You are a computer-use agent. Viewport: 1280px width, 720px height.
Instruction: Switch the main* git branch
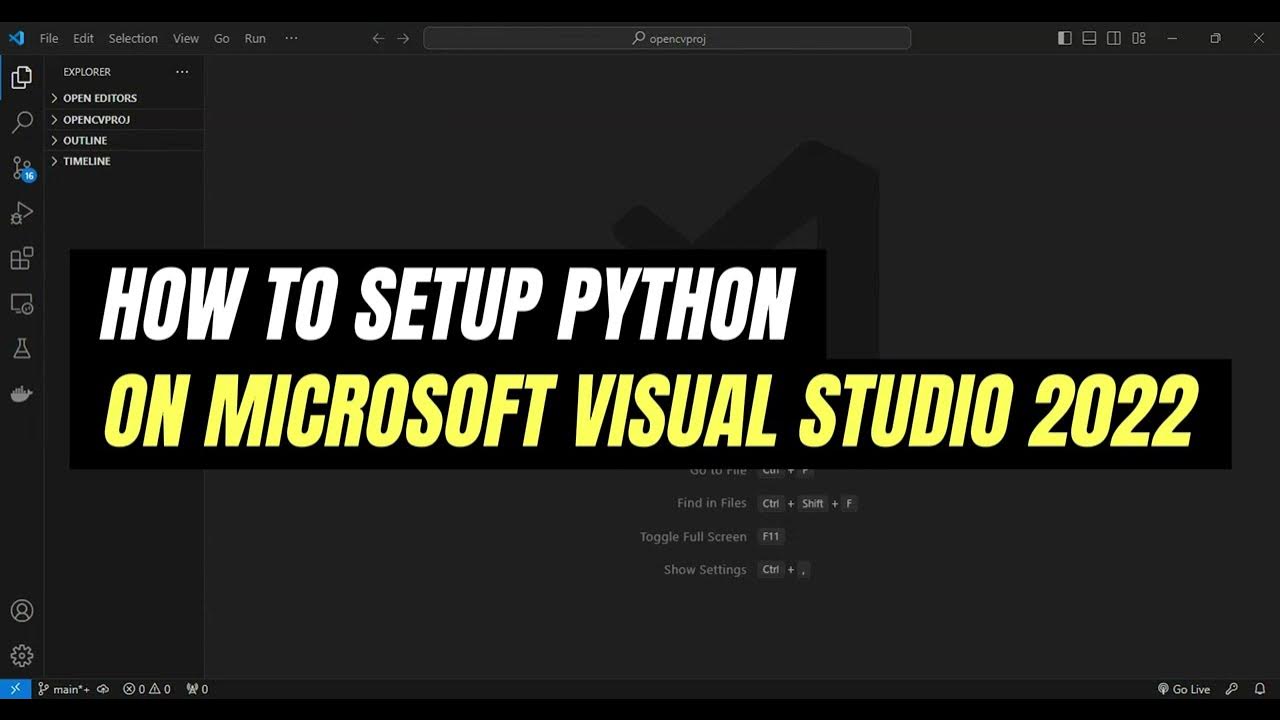click(64, 689)
